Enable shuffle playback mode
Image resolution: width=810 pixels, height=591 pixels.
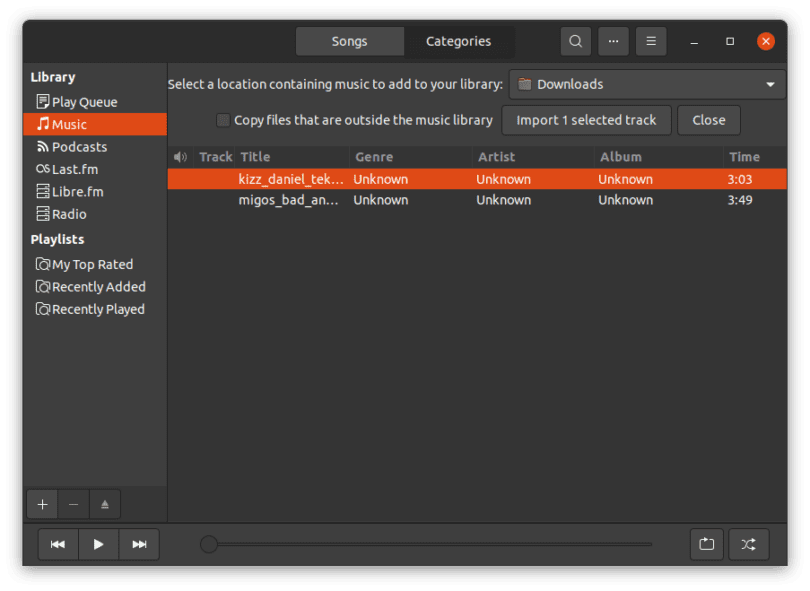tap(748, 544)
